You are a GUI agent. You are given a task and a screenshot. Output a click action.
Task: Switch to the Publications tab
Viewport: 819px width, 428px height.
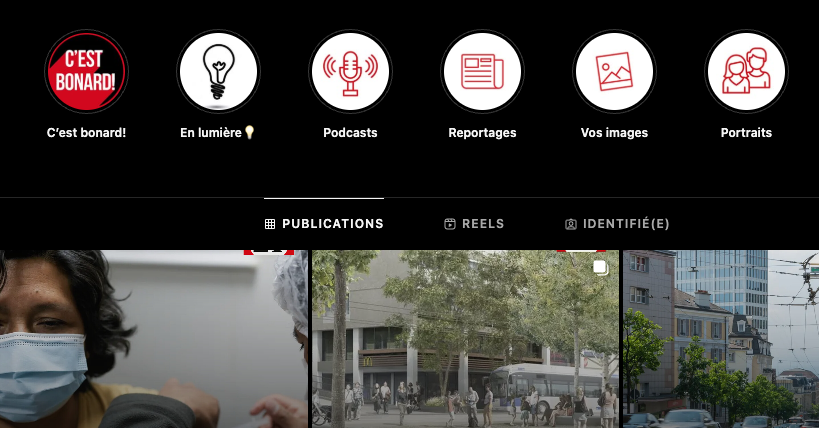(324, 224)
